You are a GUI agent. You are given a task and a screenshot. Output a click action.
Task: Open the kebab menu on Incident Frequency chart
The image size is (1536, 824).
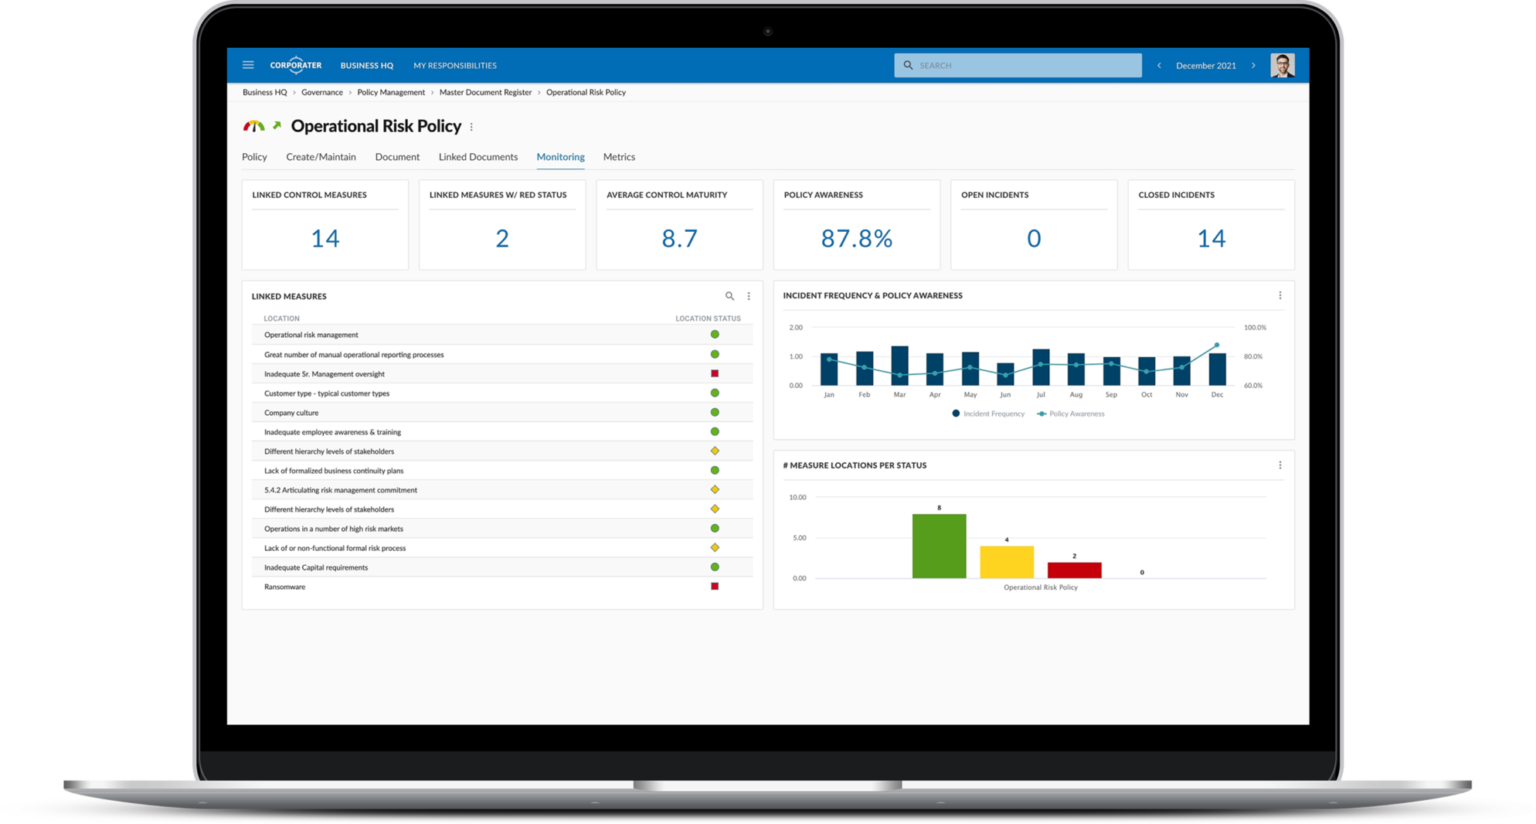click(x=1280, y=295)
